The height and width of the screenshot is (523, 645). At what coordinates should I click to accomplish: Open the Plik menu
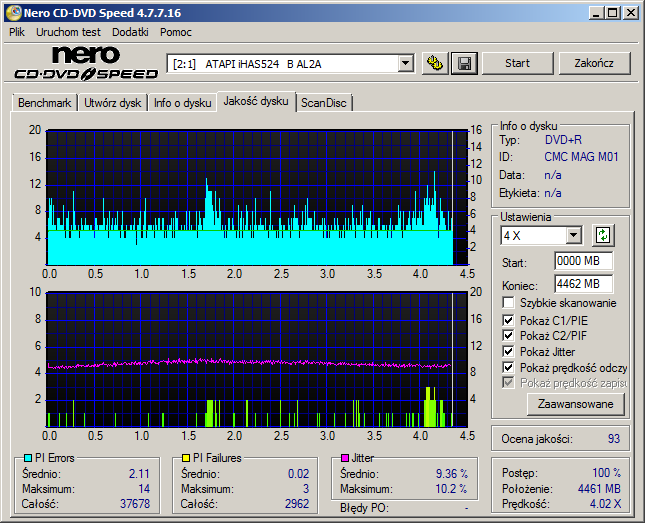pyautogui.click(x=17, y=32)
